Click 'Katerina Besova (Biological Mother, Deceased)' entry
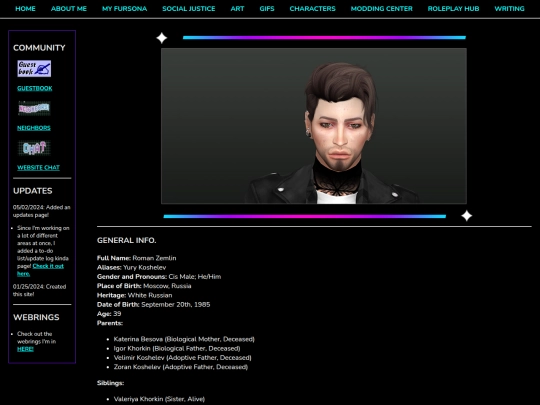Screen dimensions: 540x405 (x=184, y=339)
